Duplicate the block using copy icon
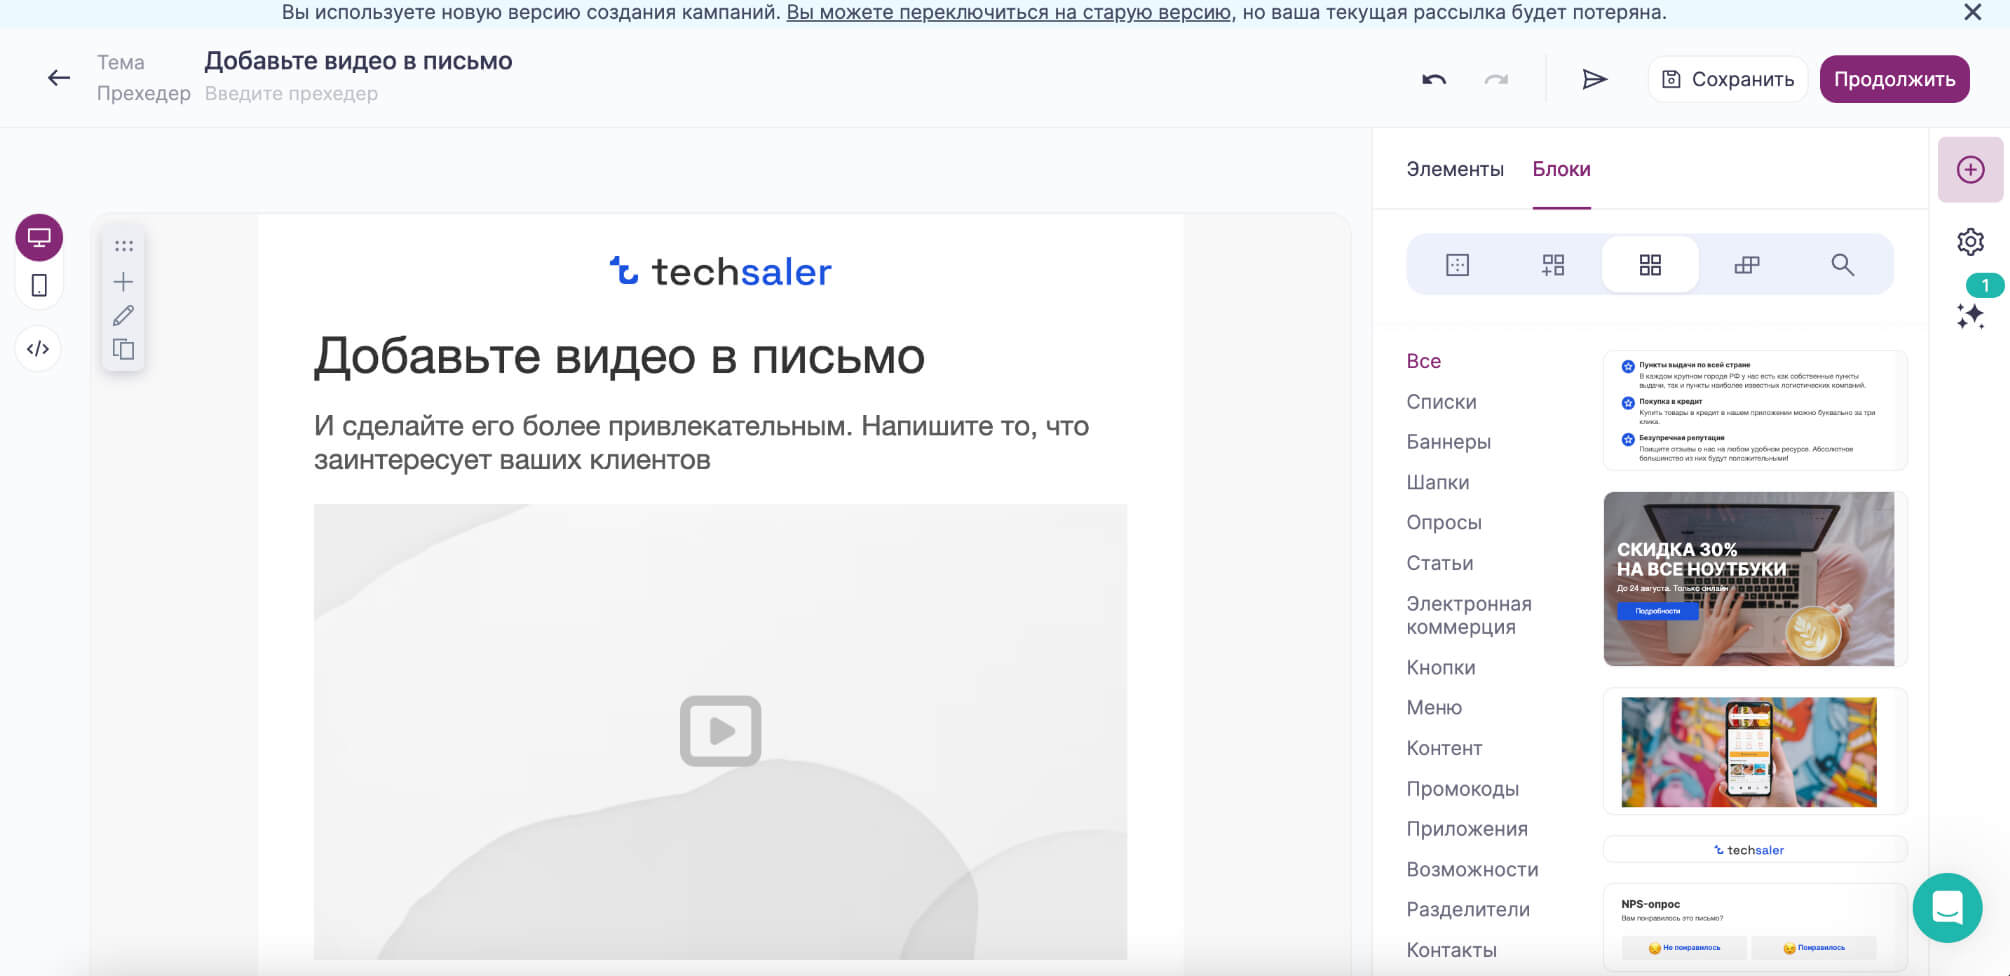2010x976 pixels. [x=122, y=350]
